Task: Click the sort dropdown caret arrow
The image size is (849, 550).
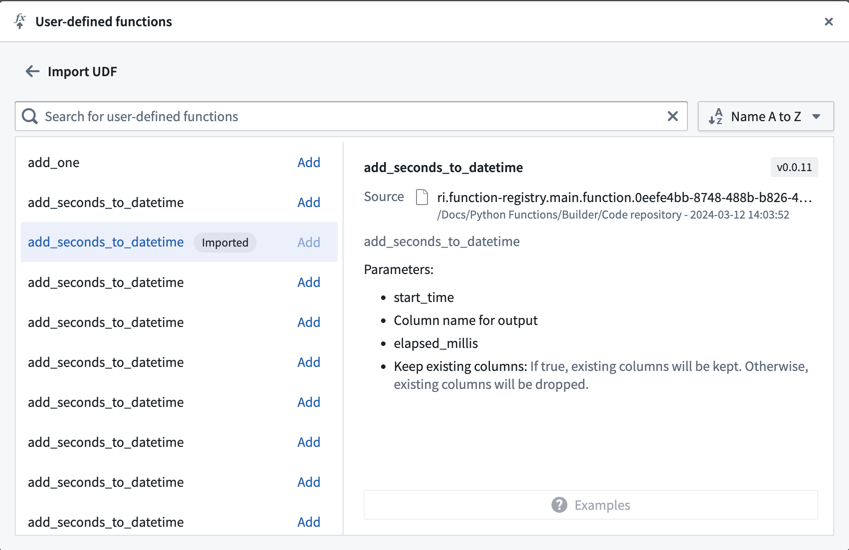Action: (x=817, y=116)
